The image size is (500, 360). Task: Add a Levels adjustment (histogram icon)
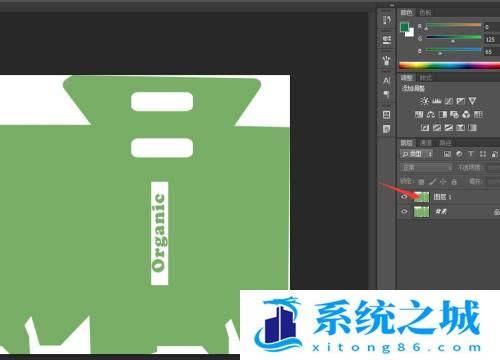(437, 101)
